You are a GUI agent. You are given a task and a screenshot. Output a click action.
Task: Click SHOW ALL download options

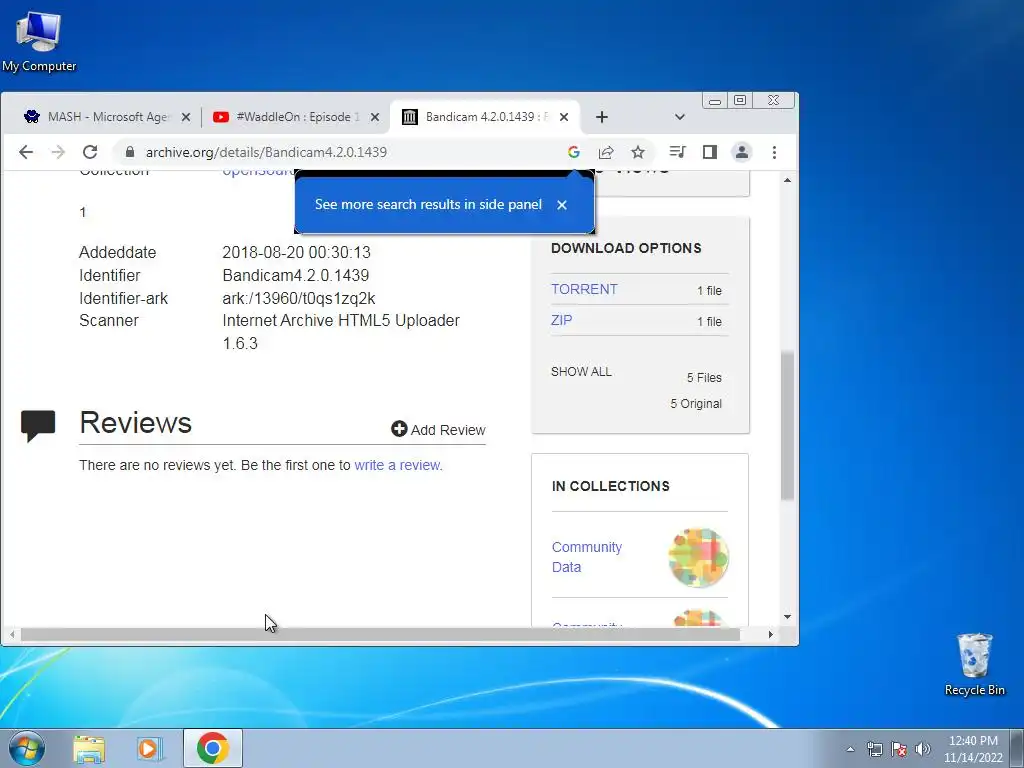click(x=581, y=372)
